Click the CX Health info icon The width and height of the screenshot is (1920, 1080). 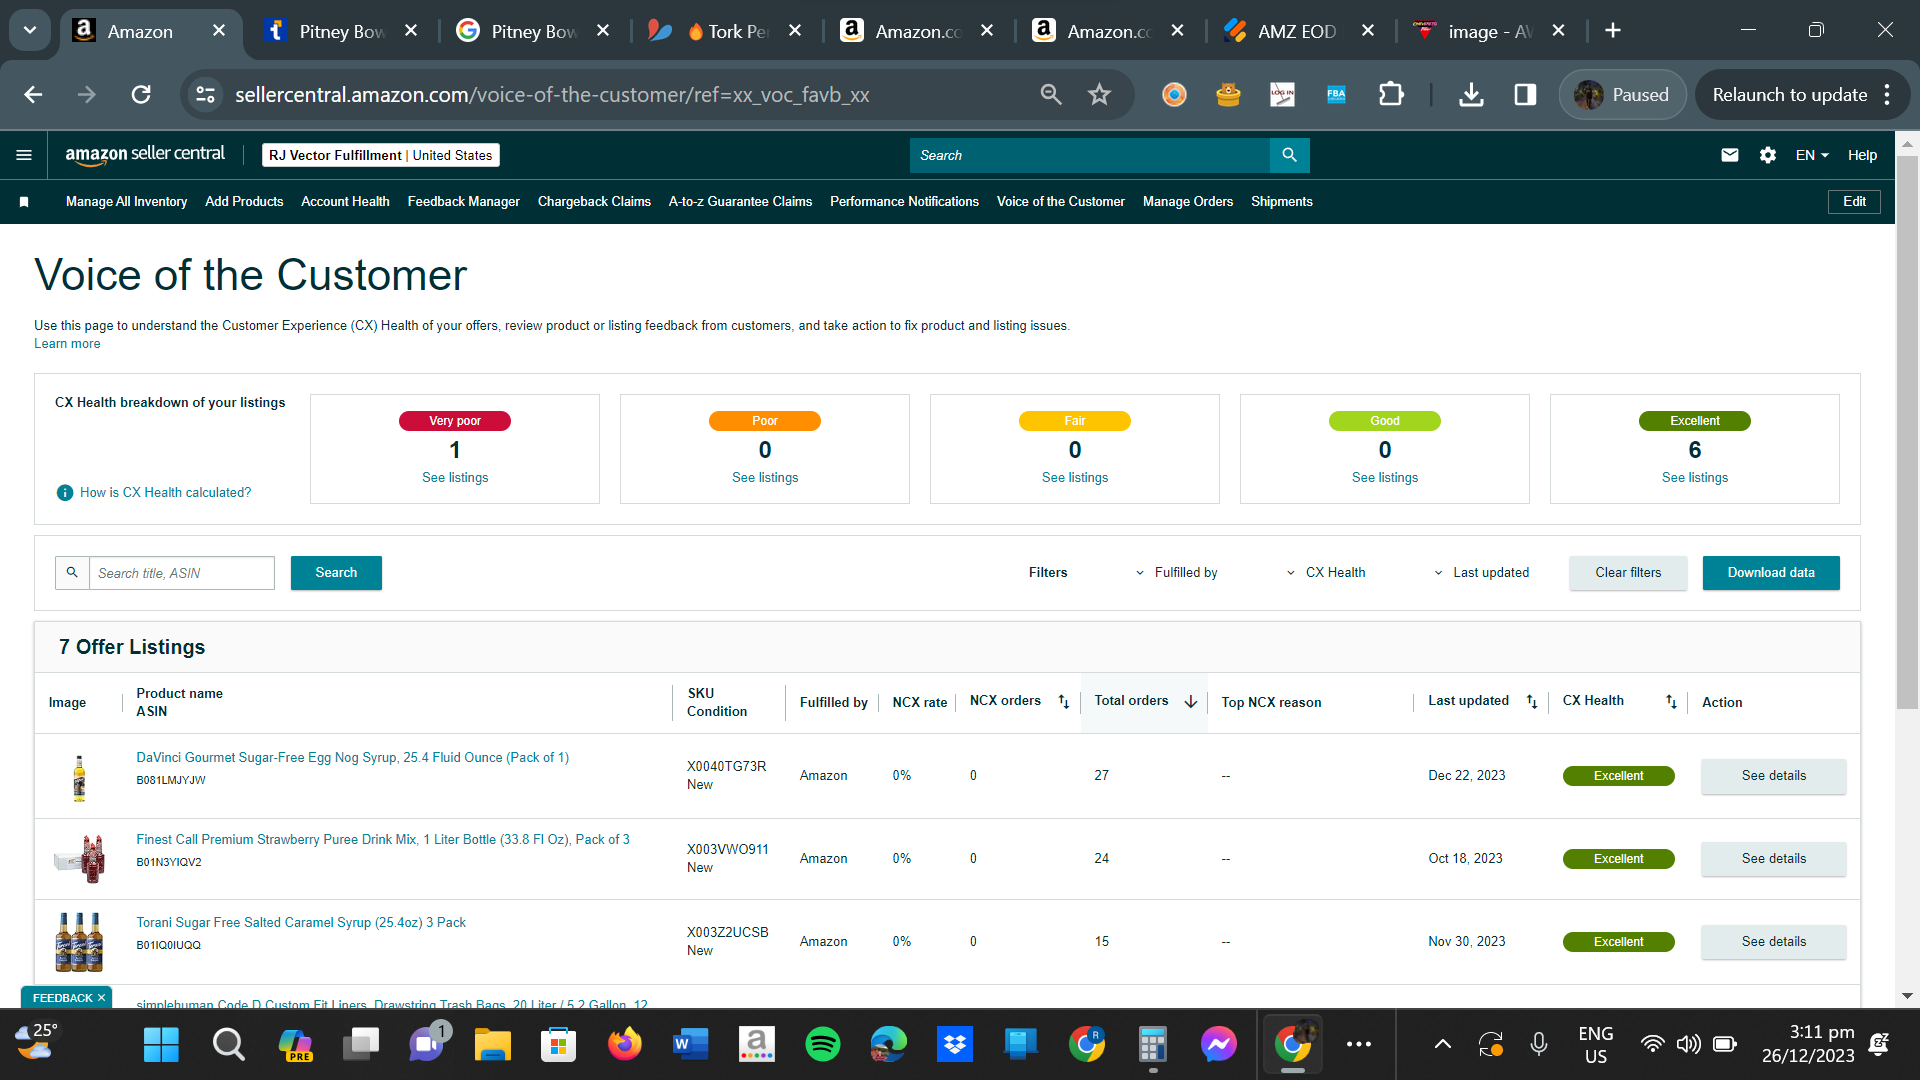65,493
